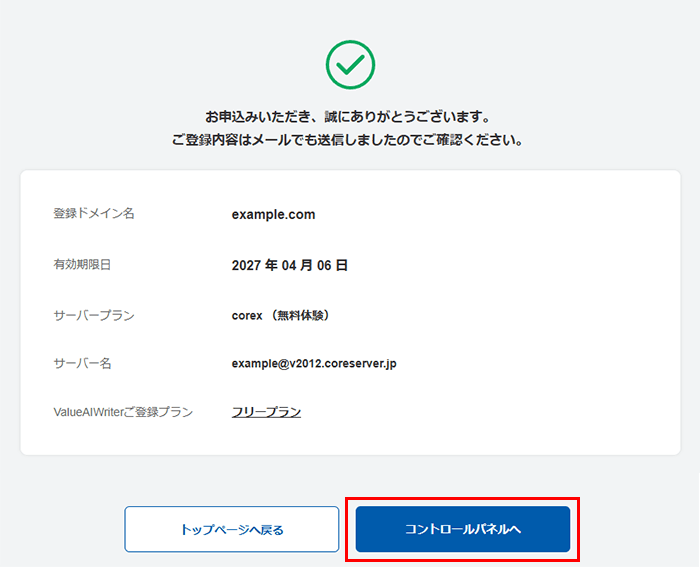Click the お申込みいただき thank-you message line
Screen dimensions: 700x568
pos(350,115)
